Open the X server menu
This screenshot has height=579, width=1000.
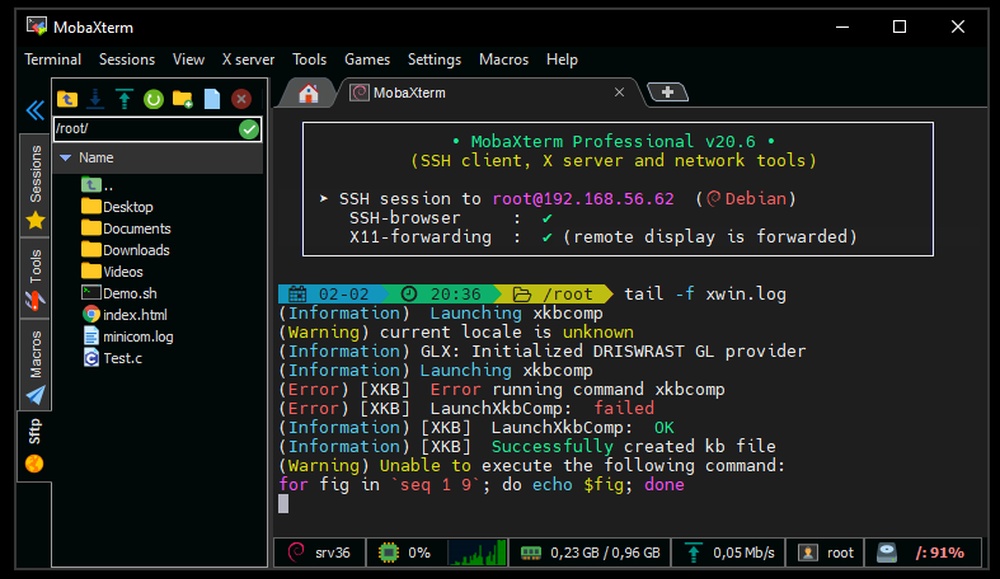click(247, 59)
